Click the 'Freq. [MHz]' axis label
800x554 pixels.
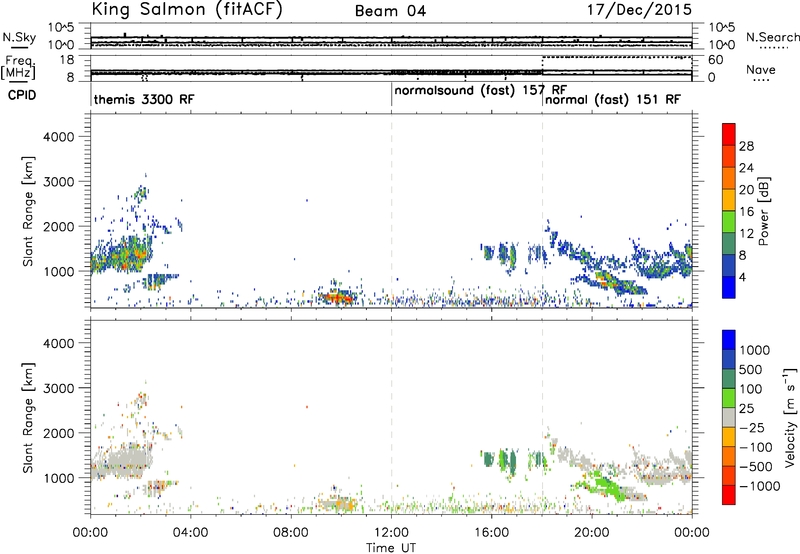point(19,67)
